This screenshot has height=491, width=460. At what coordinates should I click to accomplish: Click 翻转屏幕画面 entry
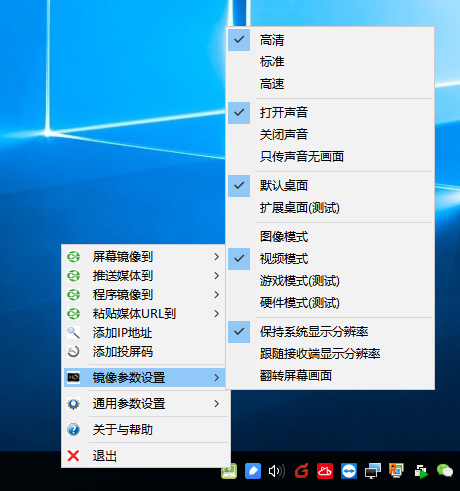tap(330, 376)
